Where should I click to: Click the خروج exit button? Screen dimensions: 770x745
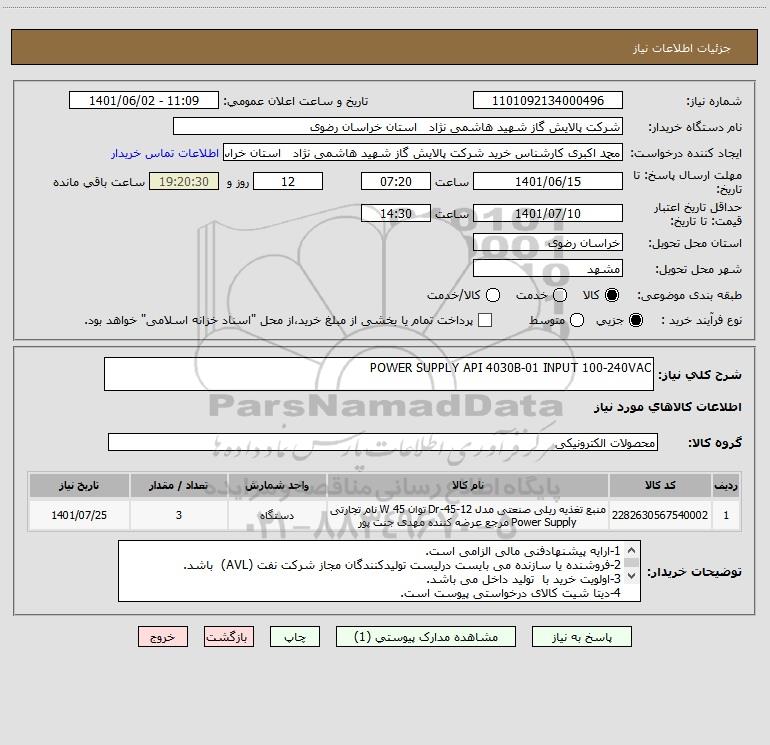[163, 637]
